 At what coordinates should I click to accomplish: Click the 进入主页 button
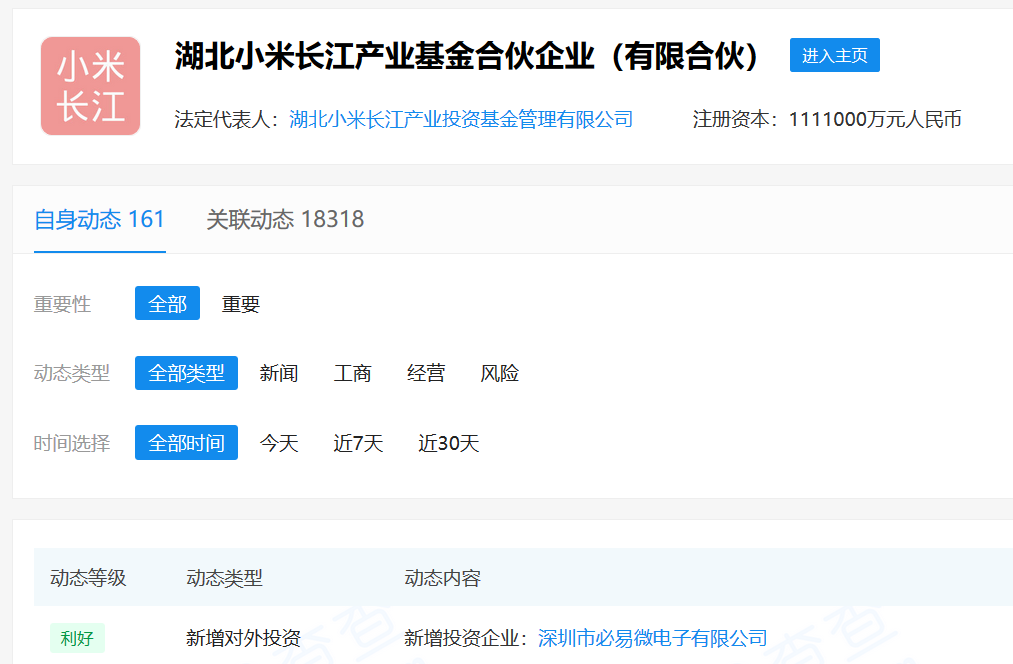pos(834,55)
